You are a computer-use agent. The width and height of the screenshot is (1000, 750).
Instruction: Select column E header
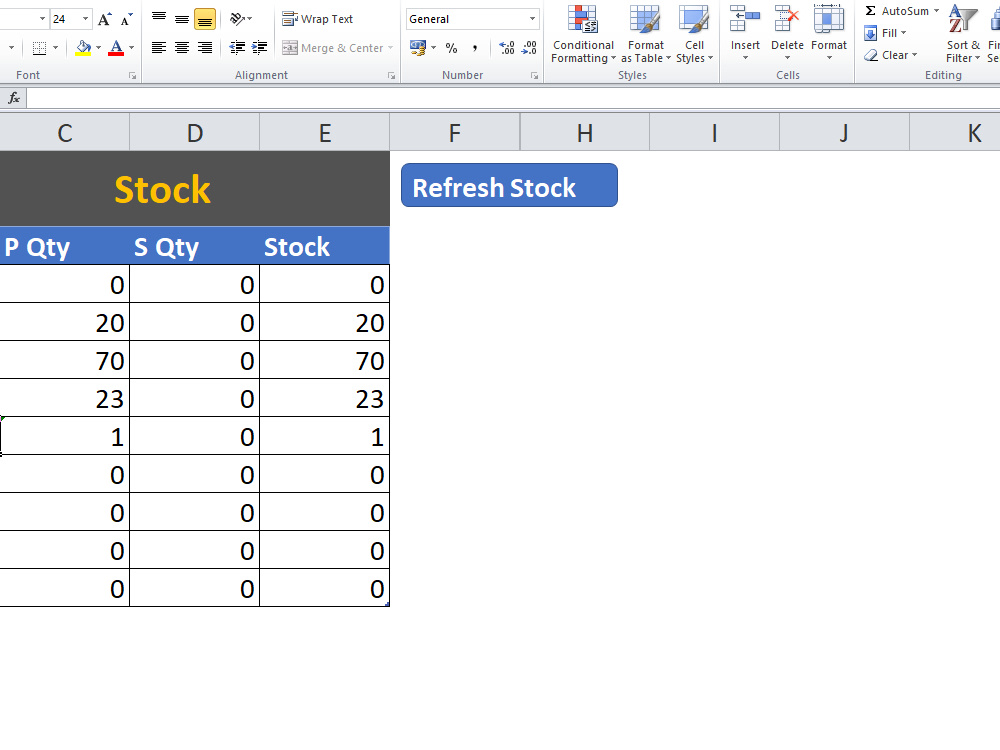click(x=325, y=133)
